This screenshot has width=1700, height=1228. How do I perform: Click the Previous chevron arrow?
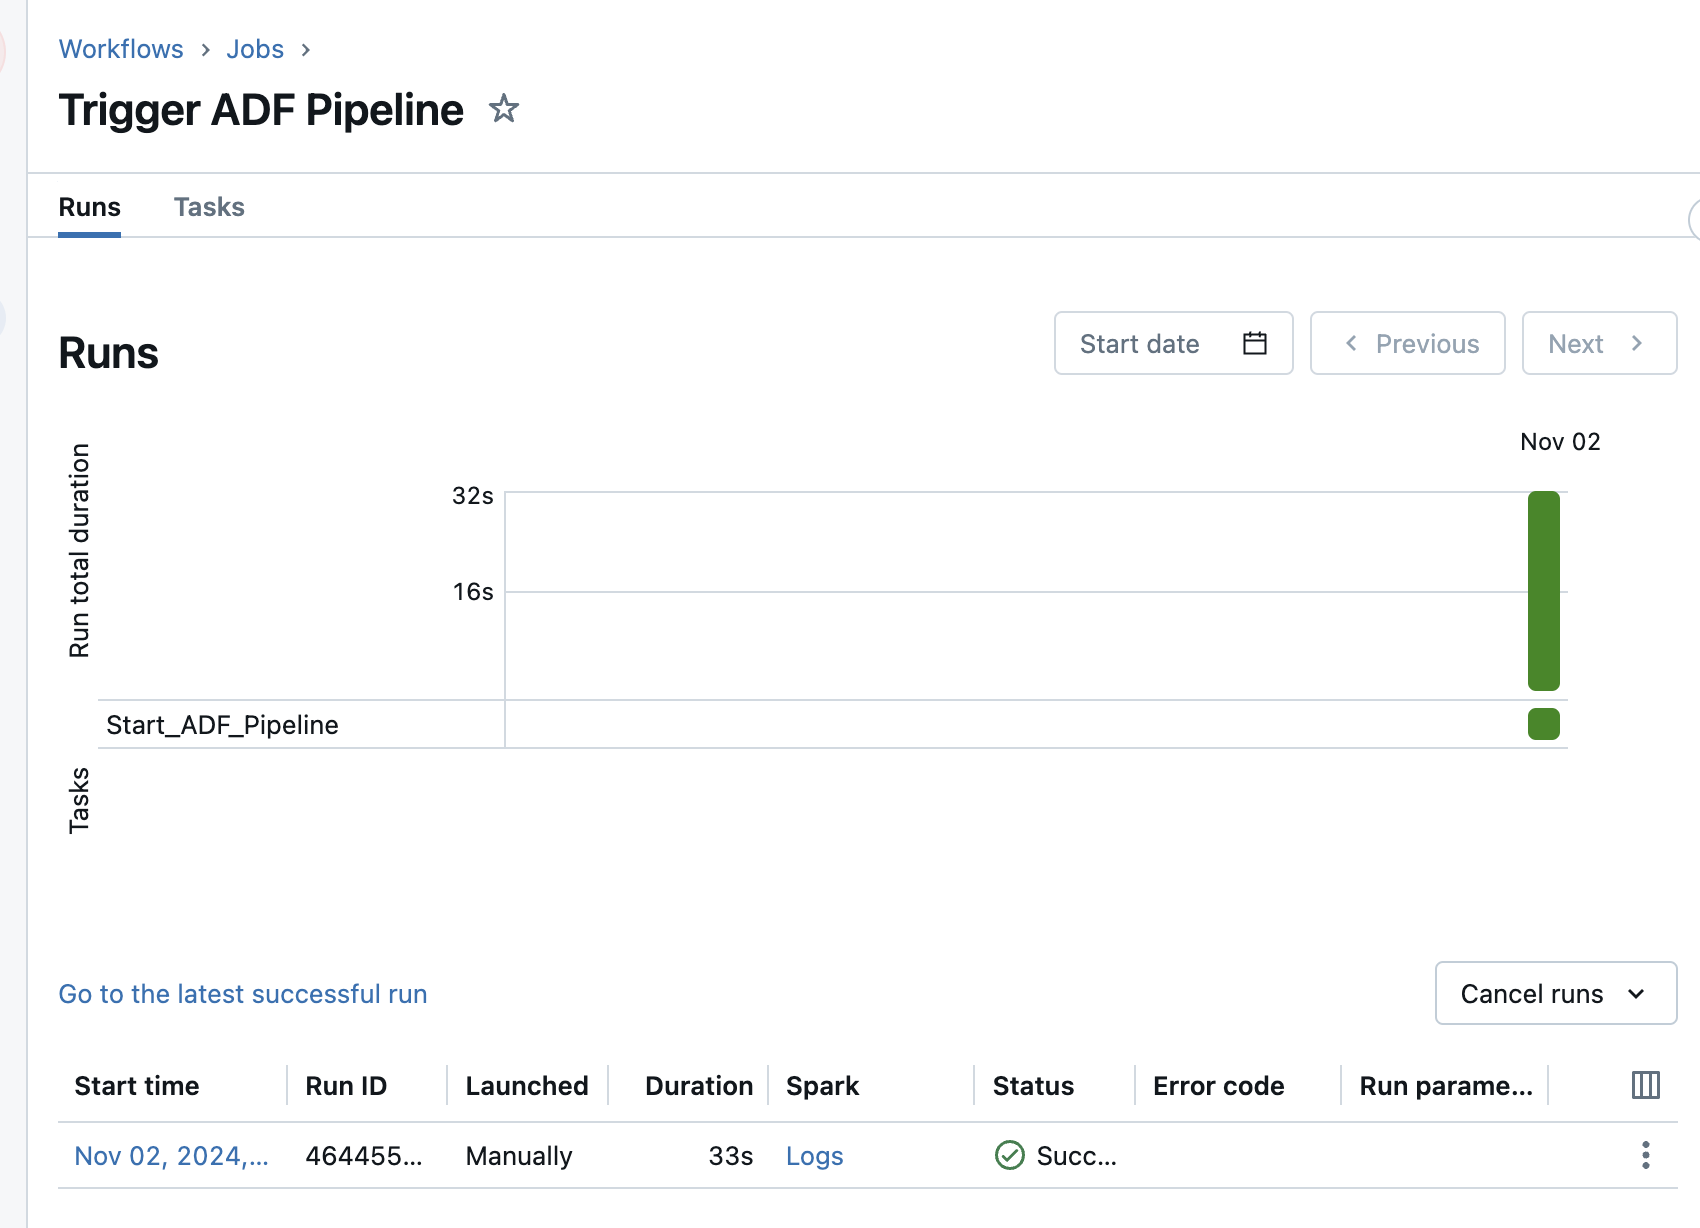(1351, 343)
